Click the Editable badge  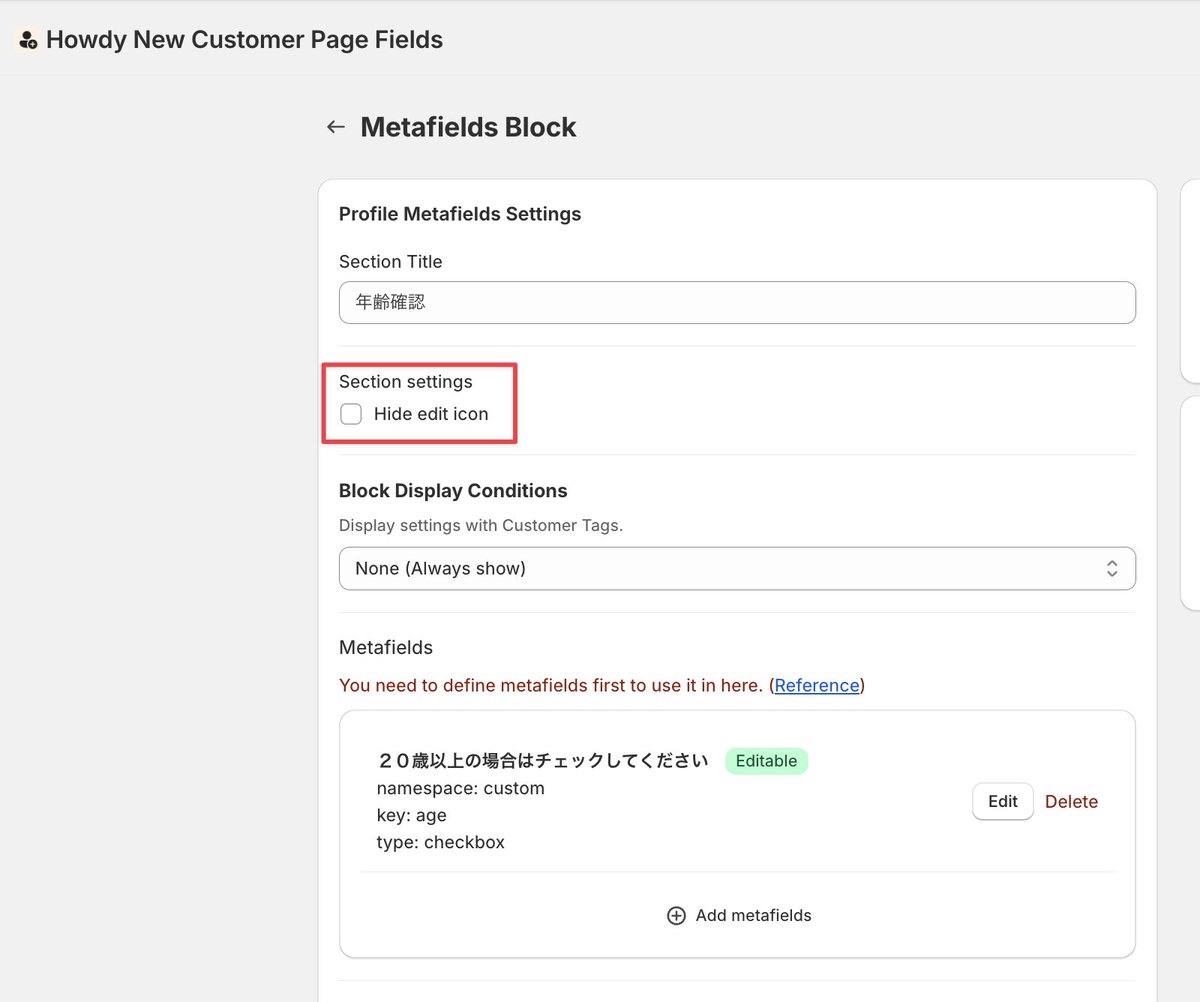coord(766,761)
